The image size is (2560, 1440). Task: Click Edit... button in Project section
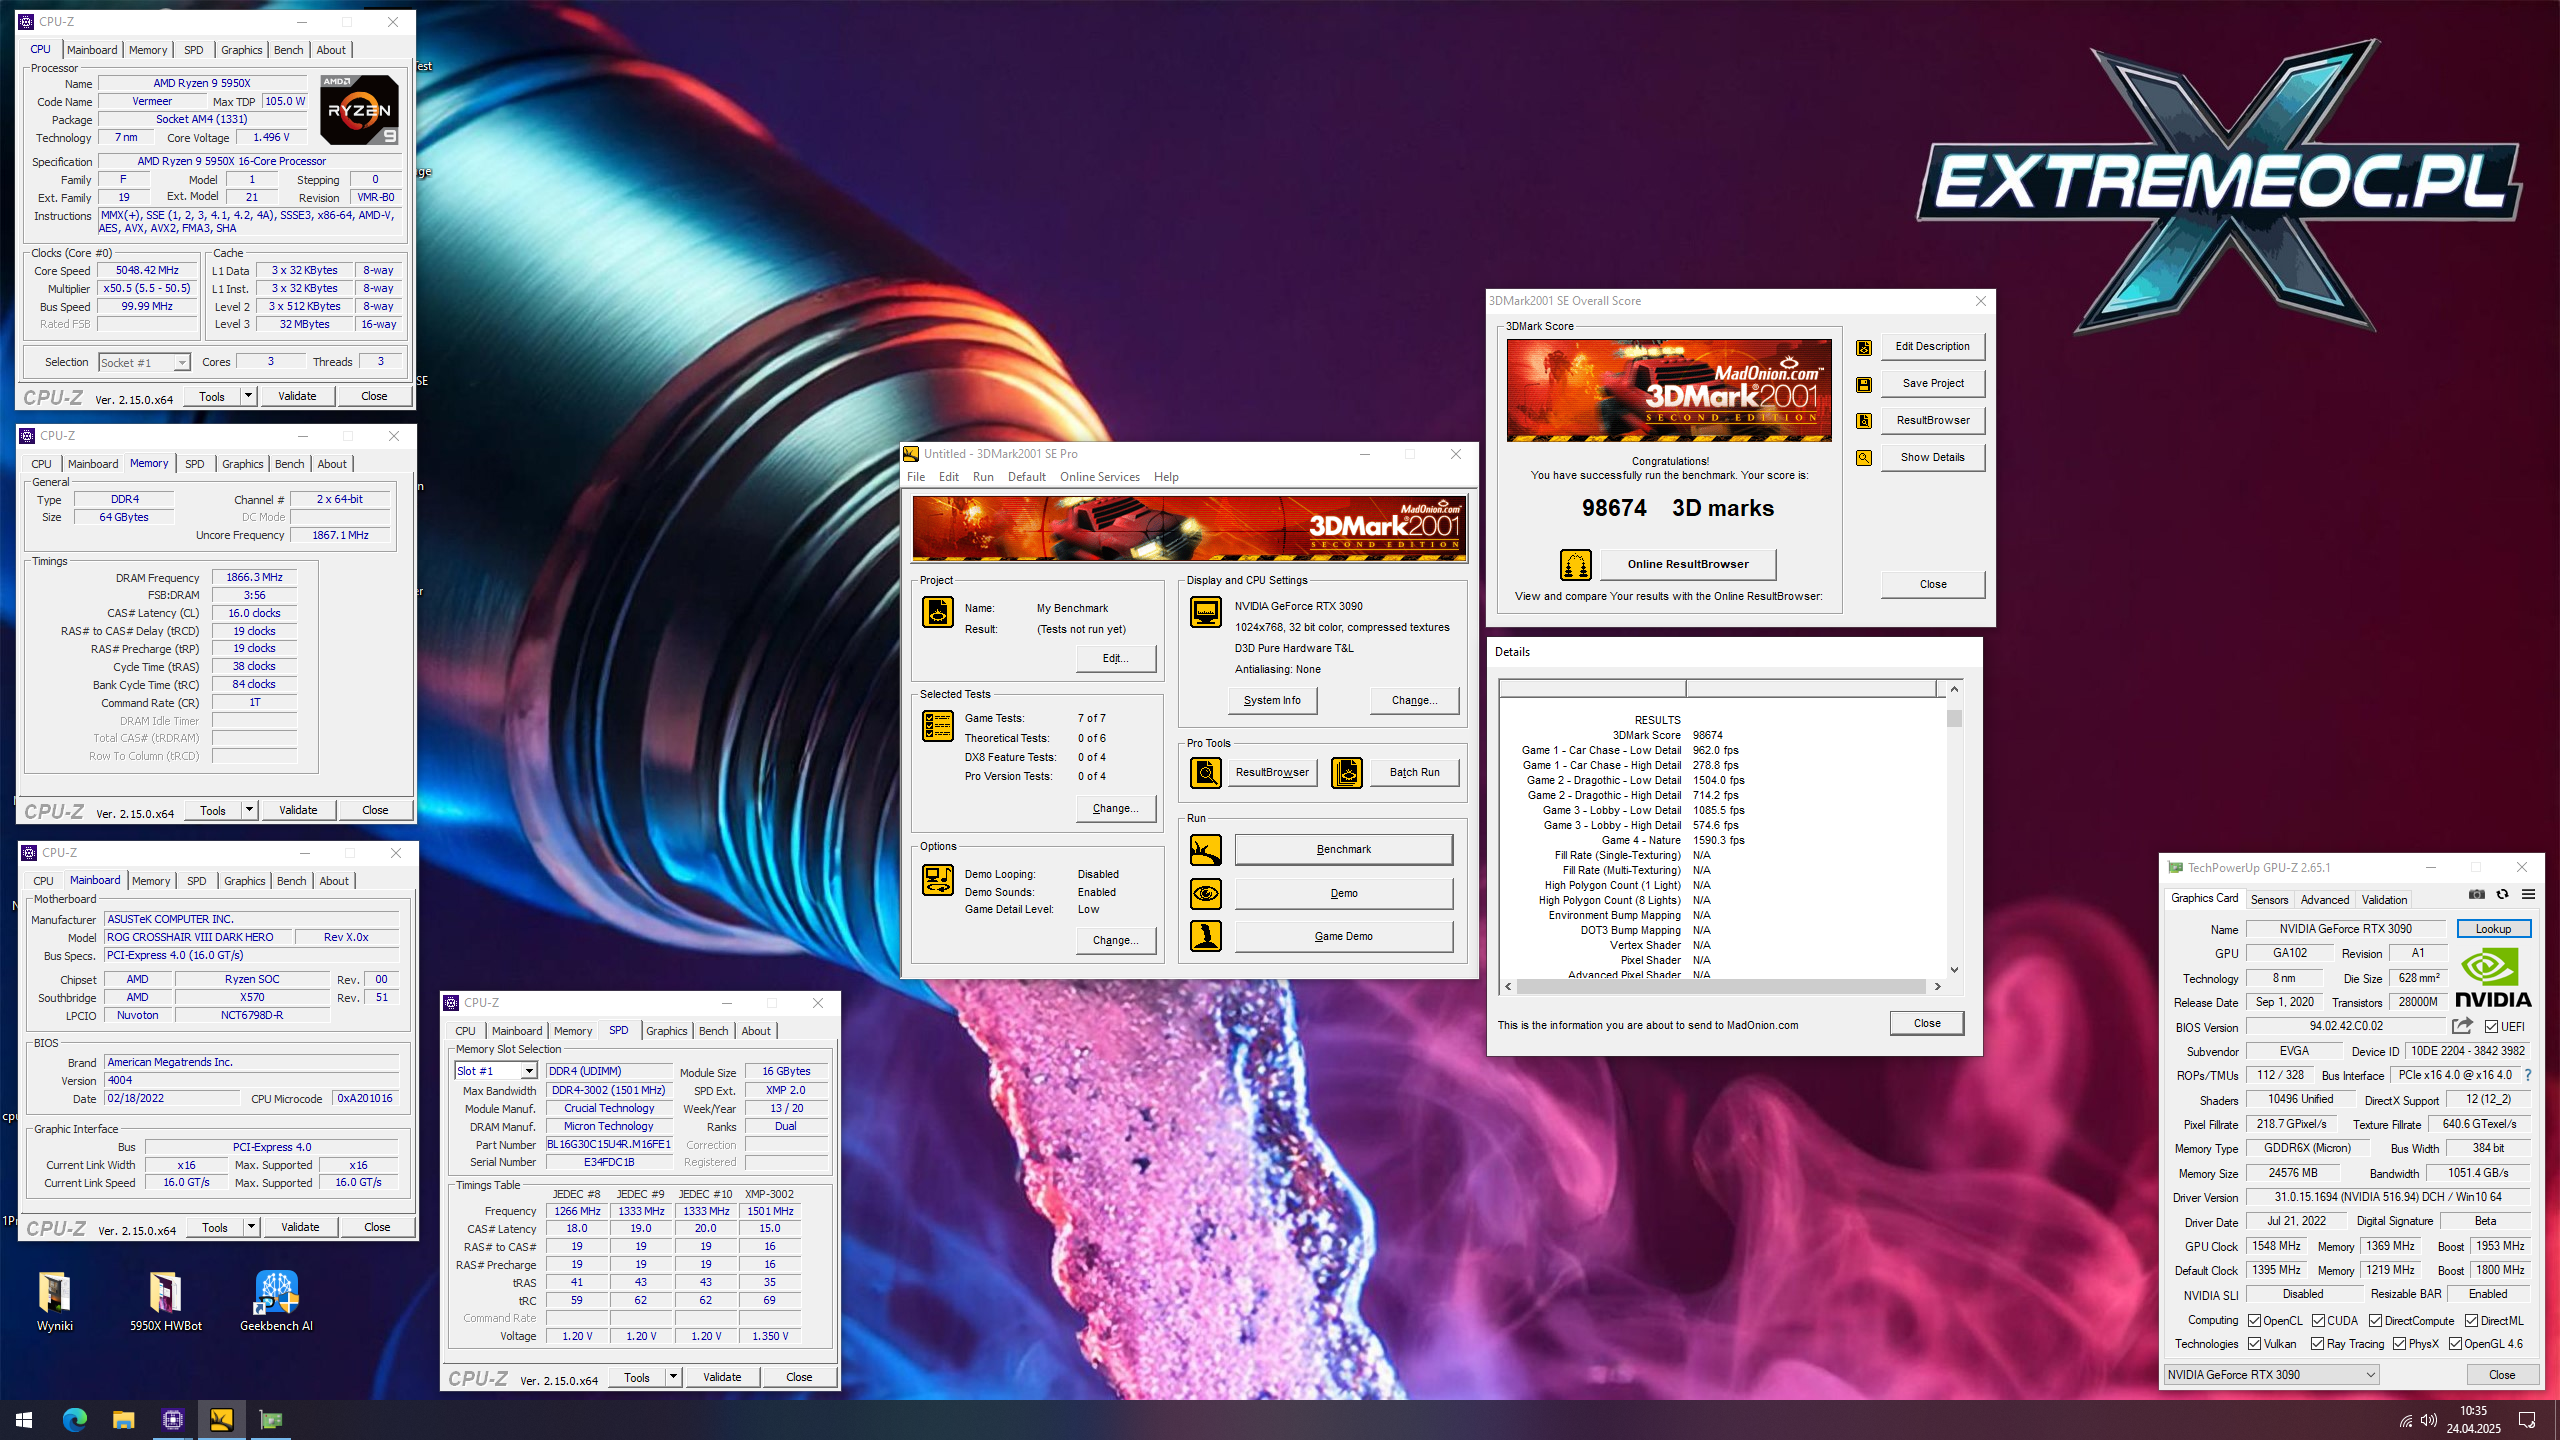click(x=1115, y=658)
